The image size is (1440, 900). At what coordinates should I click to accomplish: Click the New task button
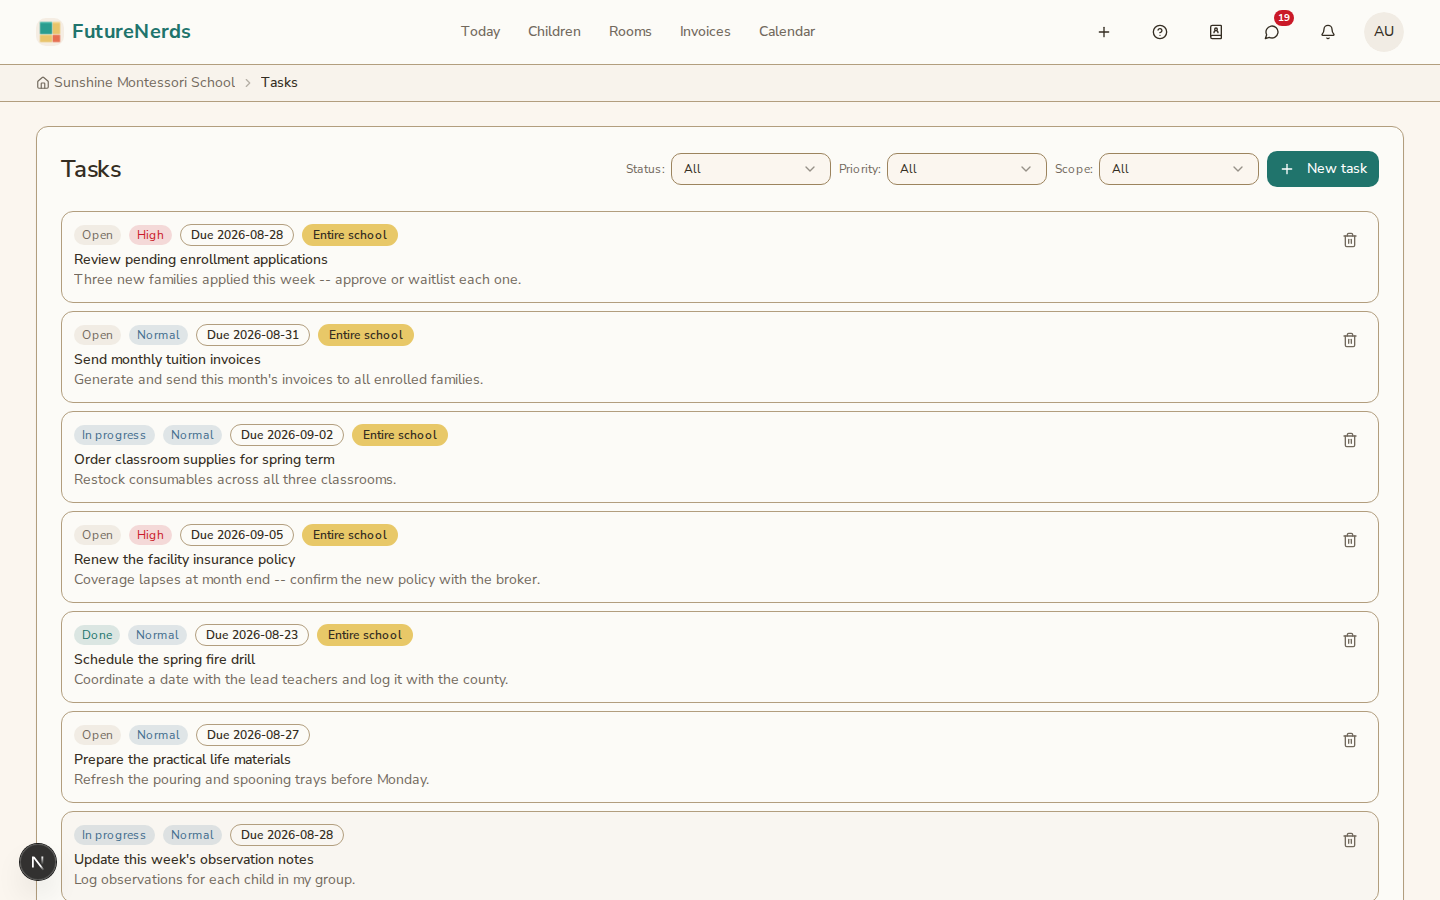1322,169
